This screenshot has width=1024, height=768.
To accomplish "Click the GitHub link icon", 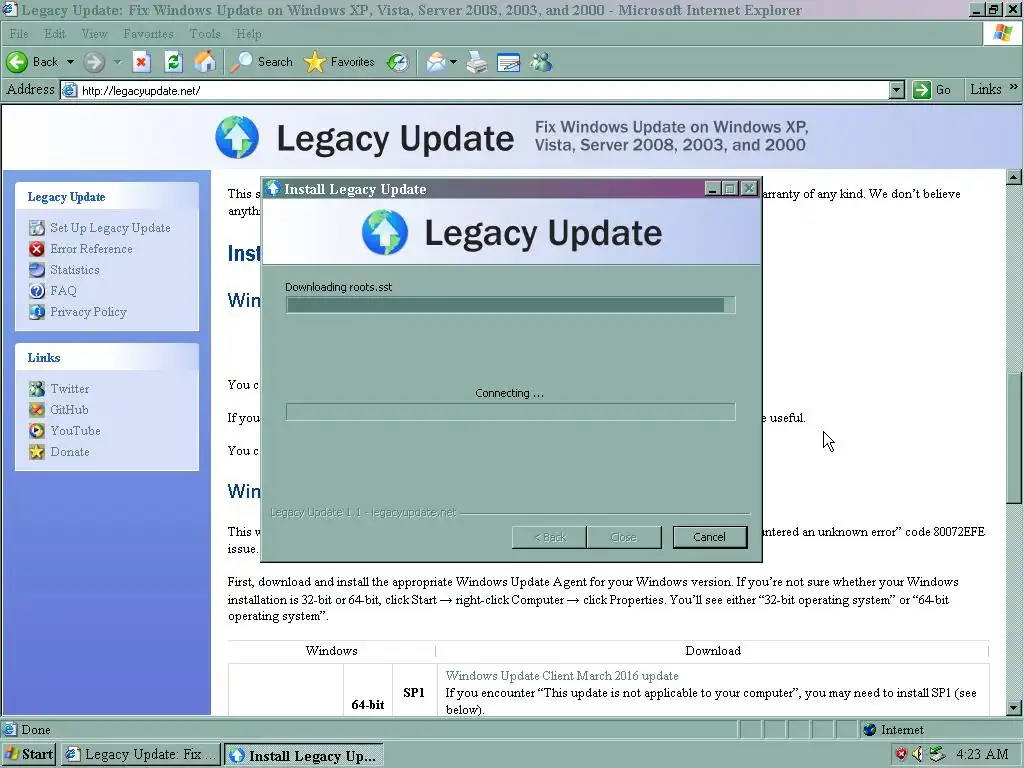I will coord(37,409).
